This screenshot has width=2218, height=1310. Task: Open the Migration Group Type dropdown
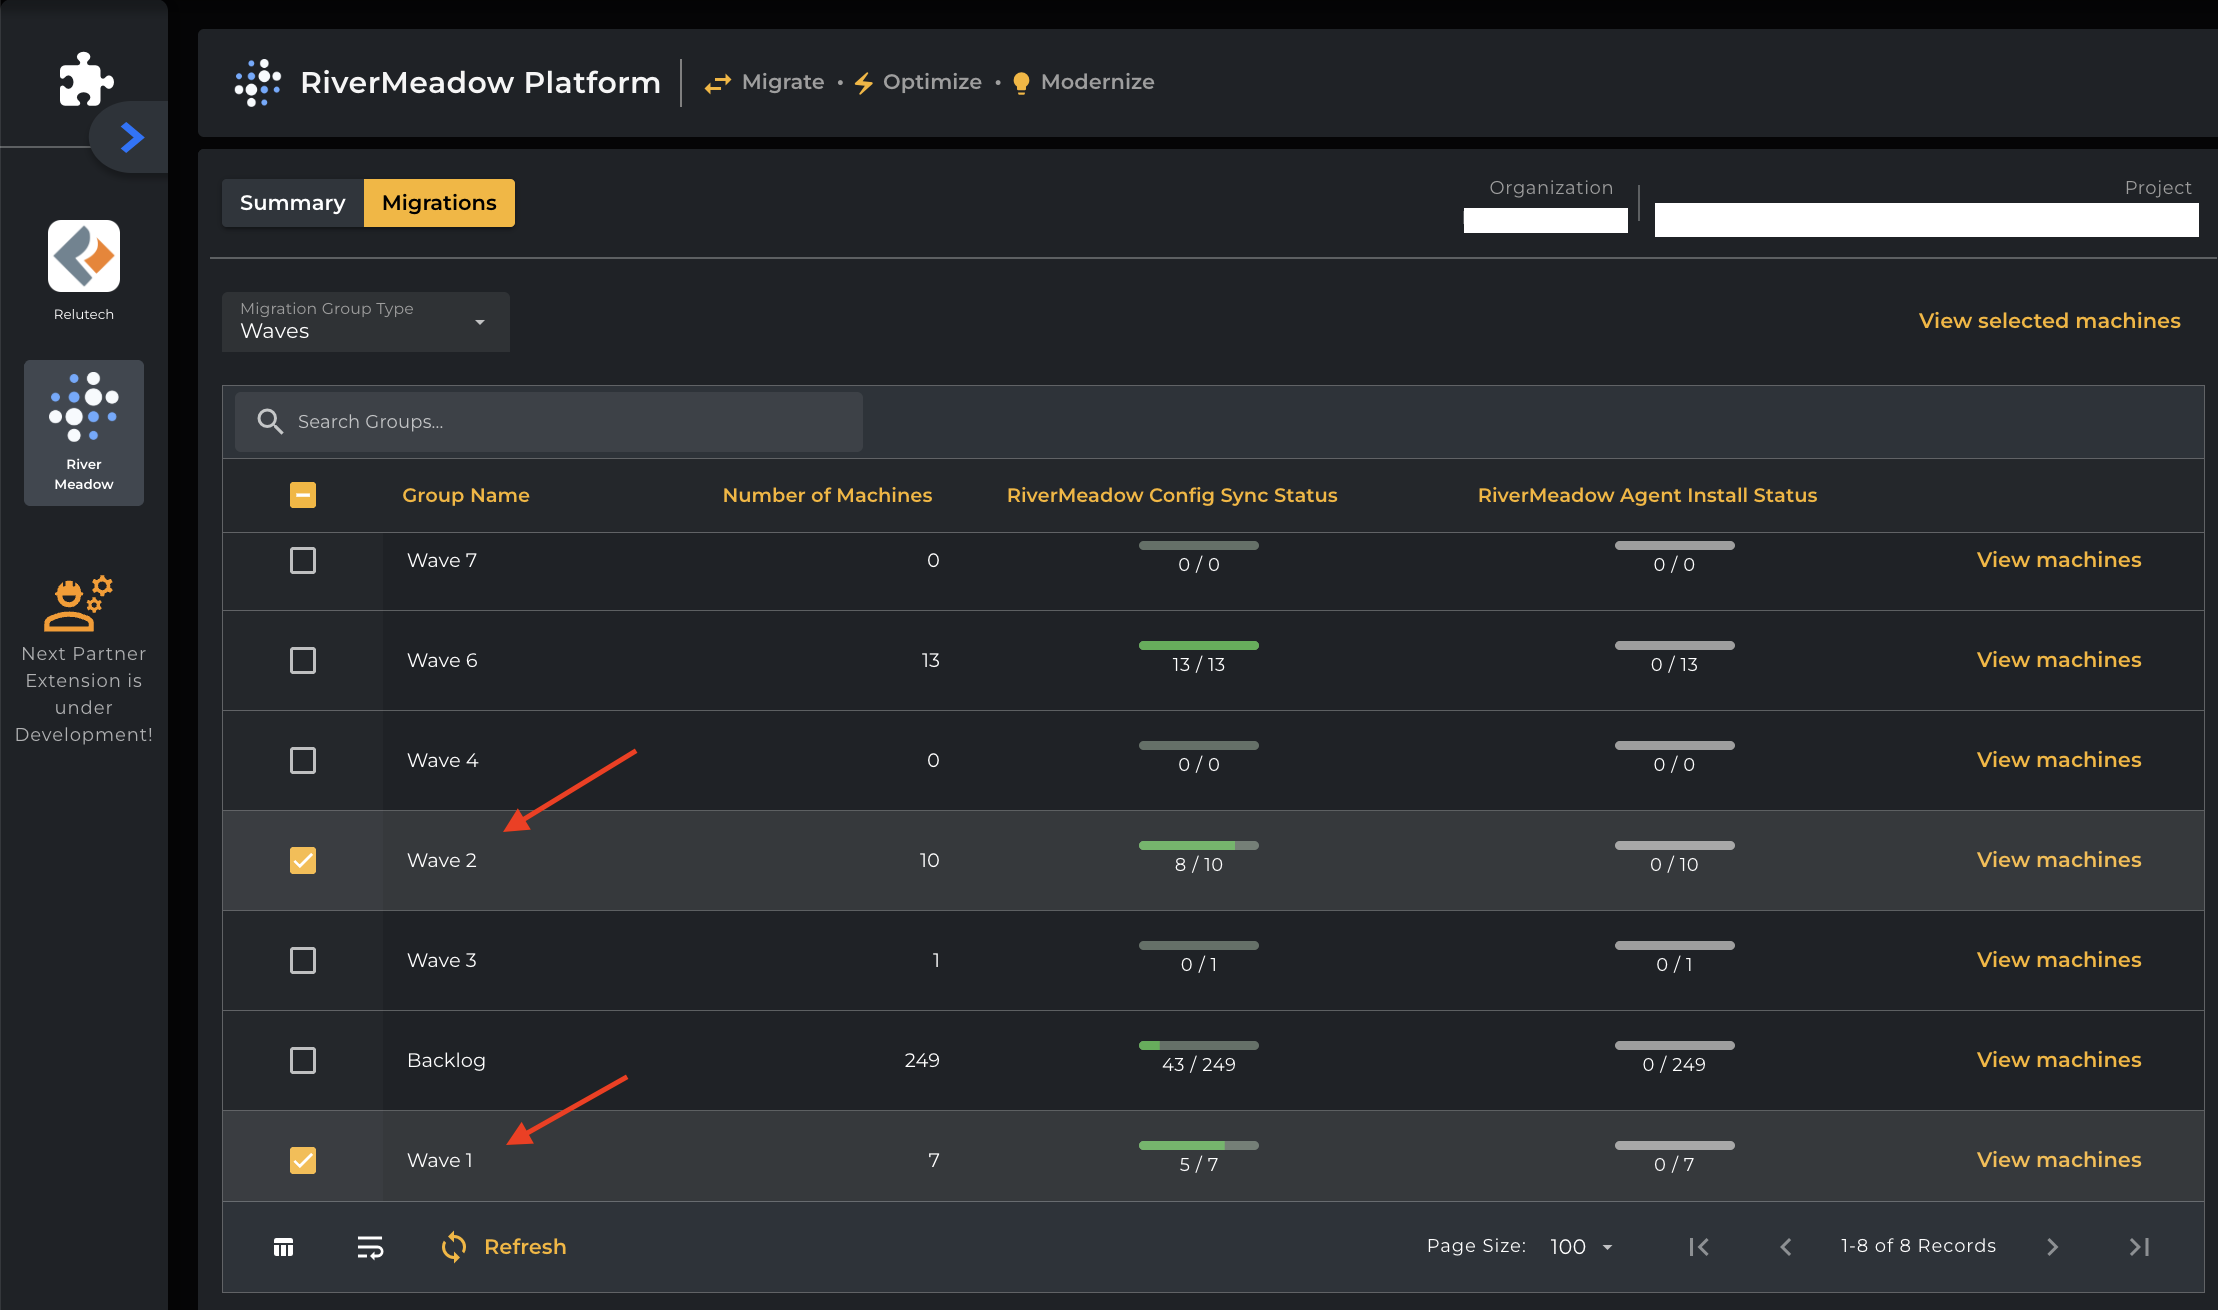click(366, 322)
